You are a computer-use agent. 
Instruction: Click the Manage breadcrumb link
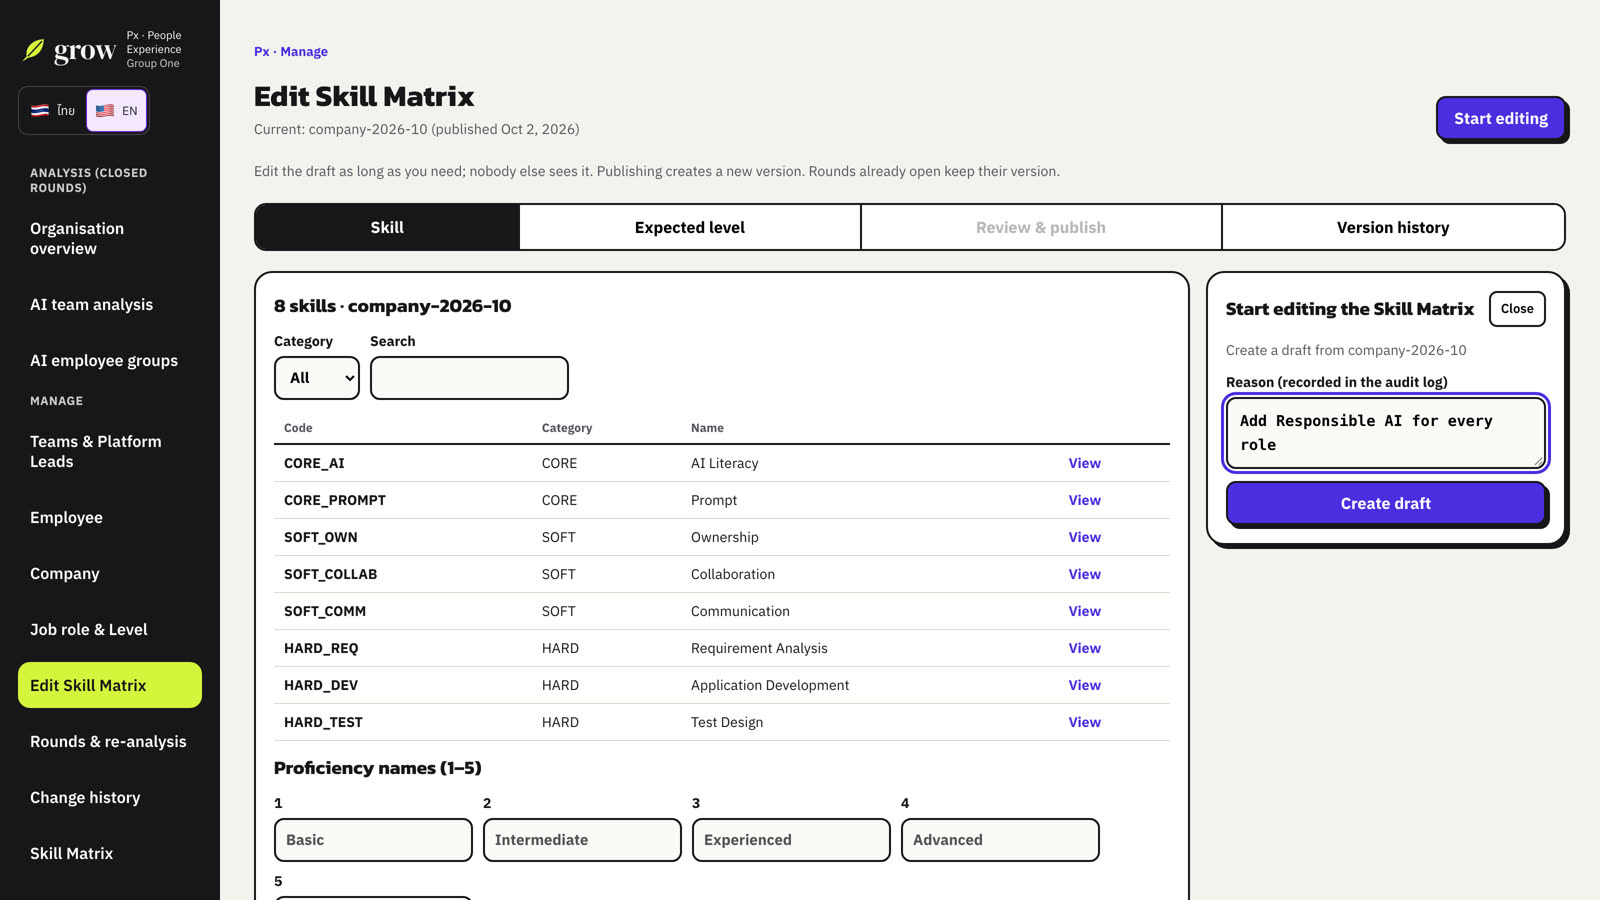[304, 51]
